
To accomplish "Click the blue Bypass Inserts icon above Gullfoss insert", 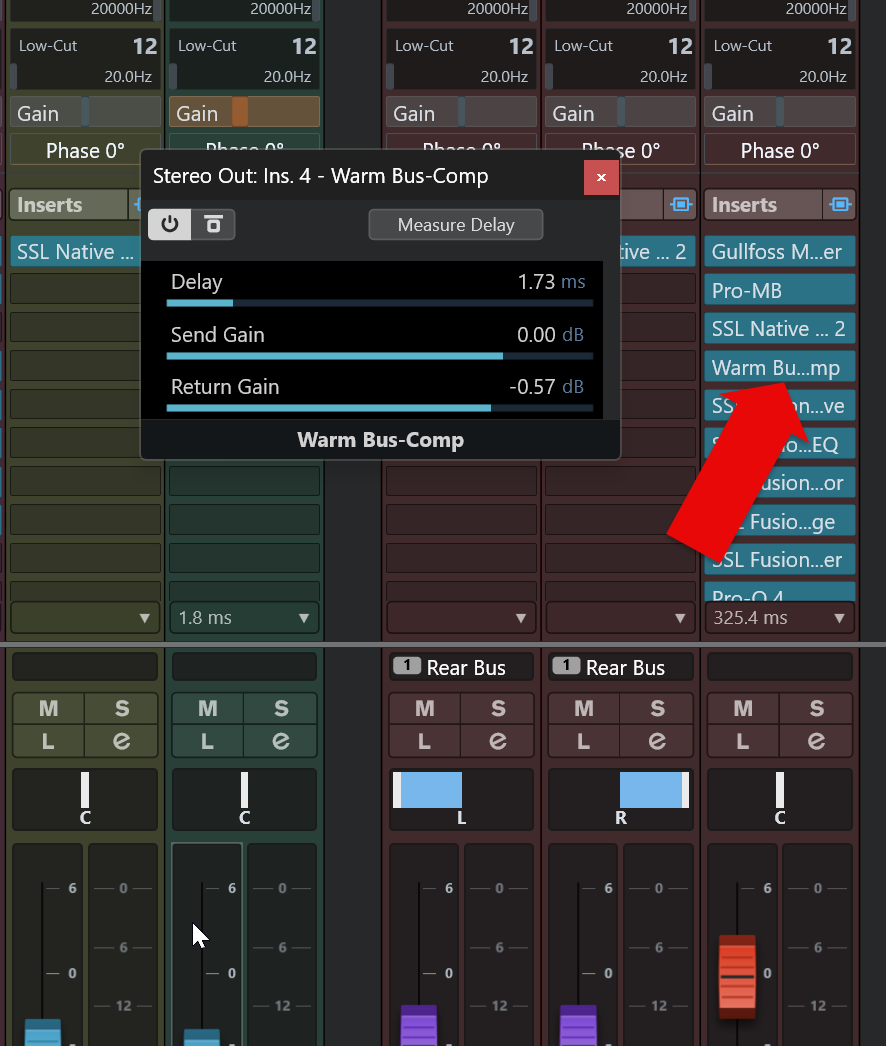I will pos(840,204).
